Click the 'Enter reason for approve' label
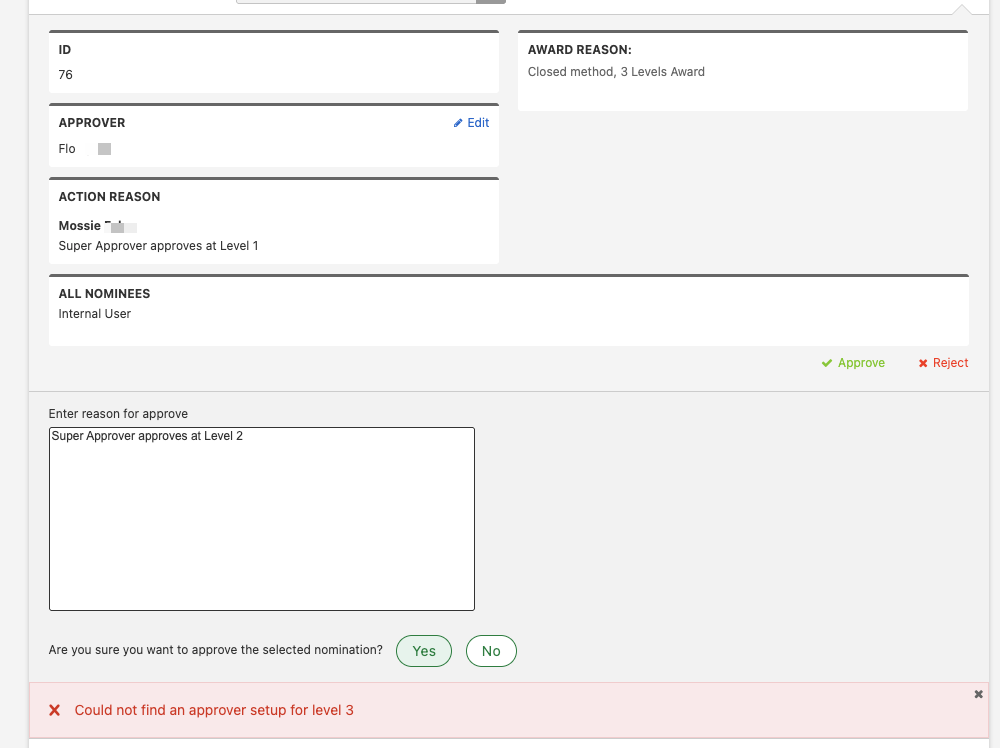Image resolution: width=1000 pixels, height=748 pixels. click(x=118, y=414)
